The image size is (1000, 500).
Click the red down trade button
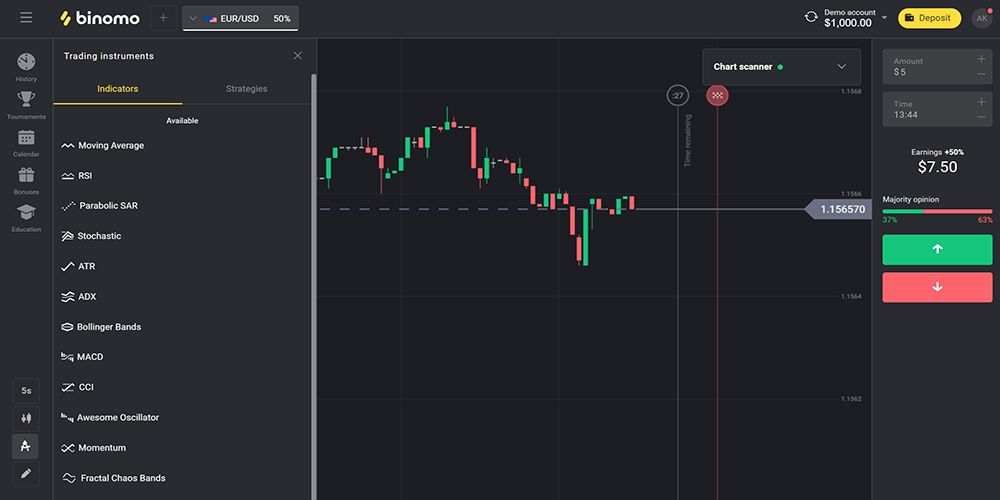[x=938, y=287]
